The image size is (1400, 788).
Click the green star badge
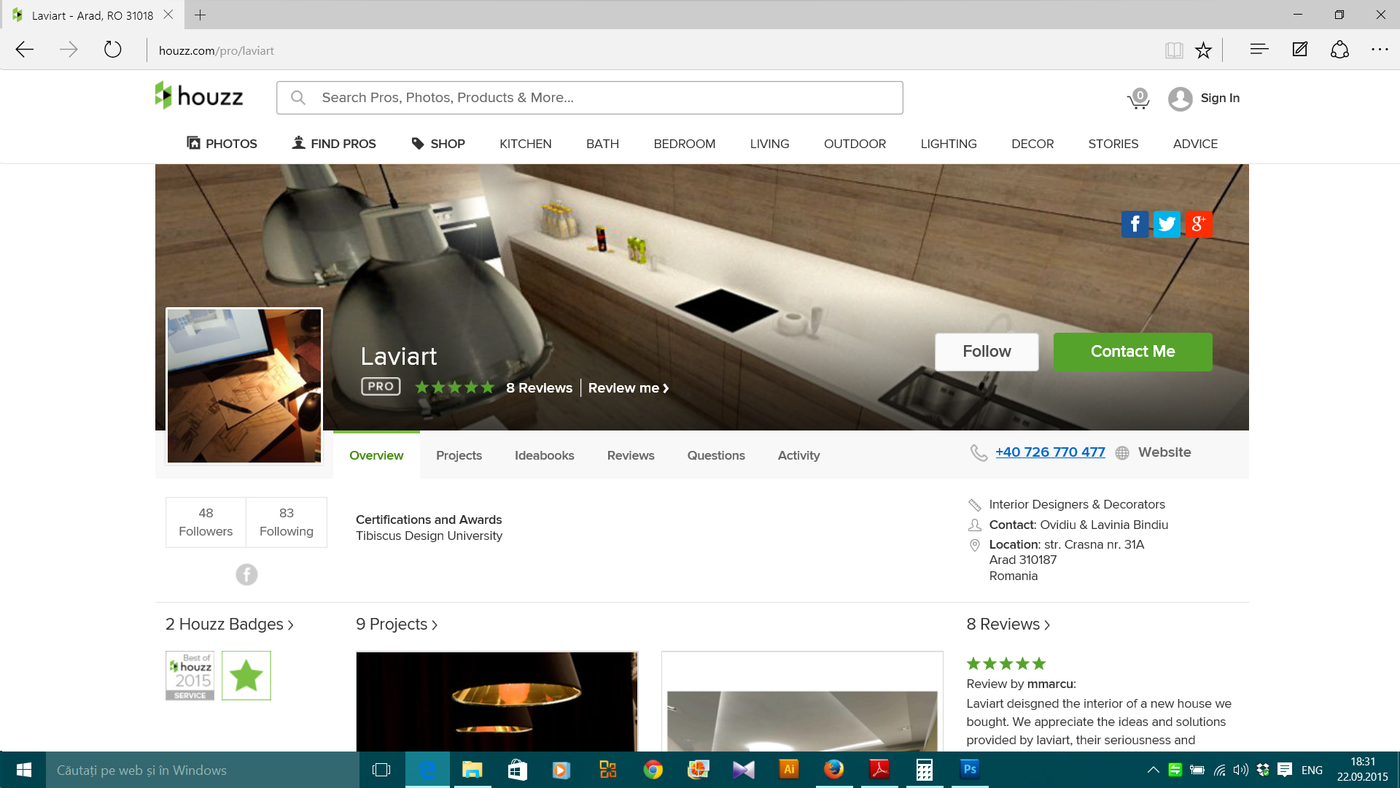coord(246,676)
